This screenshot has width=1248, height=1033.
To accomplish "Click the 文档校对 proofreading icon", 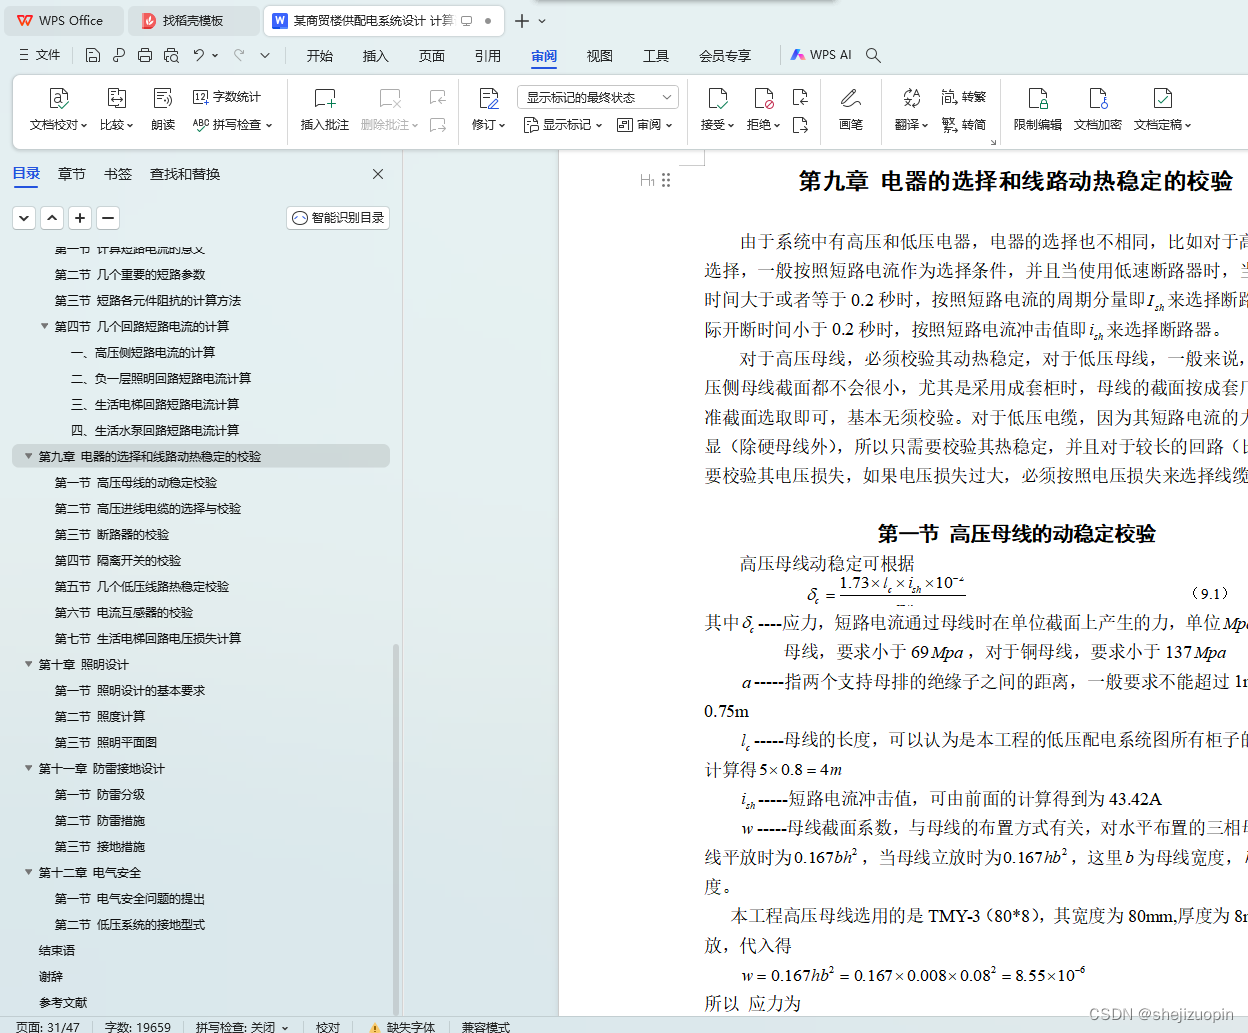I will pyautogui.click(x=58, y=98).
